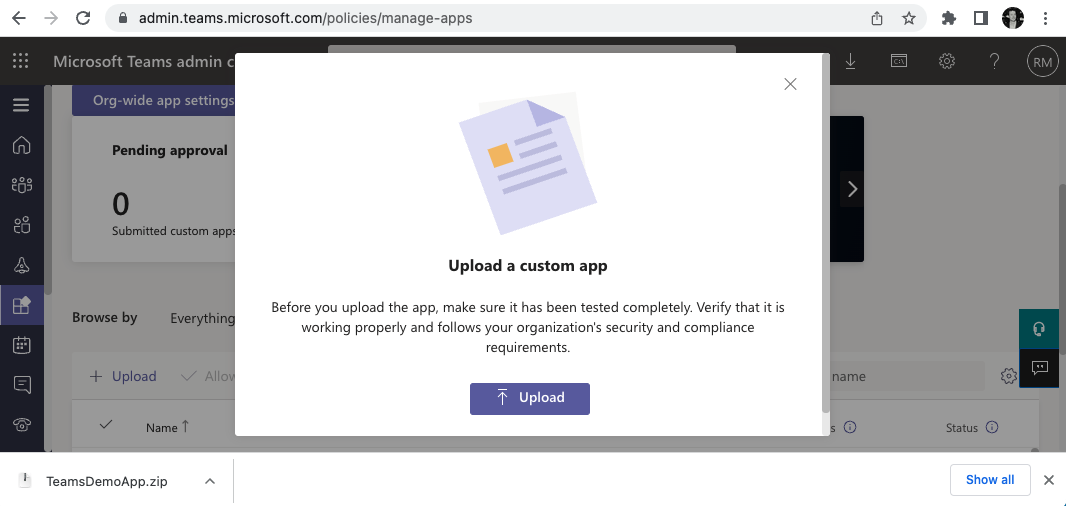Reload the page
Viewport: 1066px width, 506px height.
pyautogui.click(x=83, y=18)
